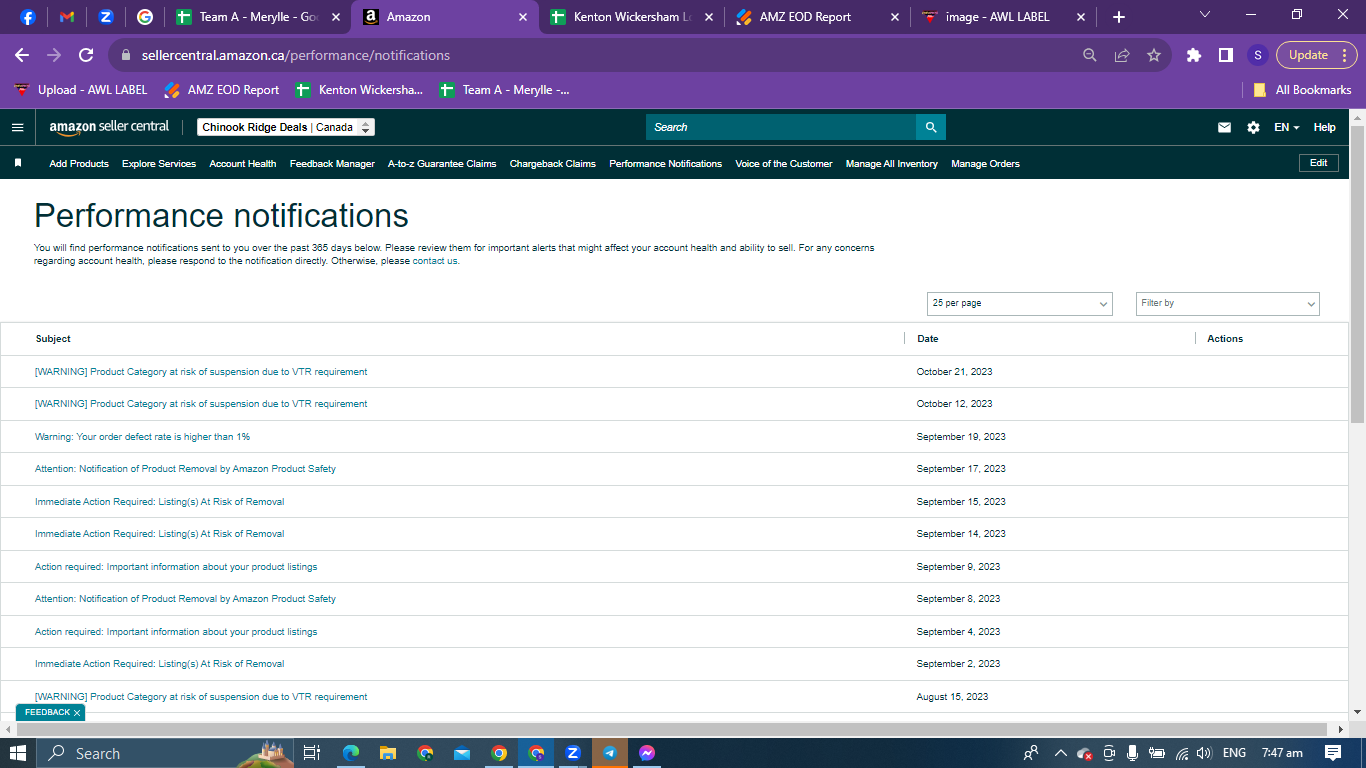Click the Seller Central search field
The image size is (1366, 768).
pyautogui.click(x=781, y=127)
